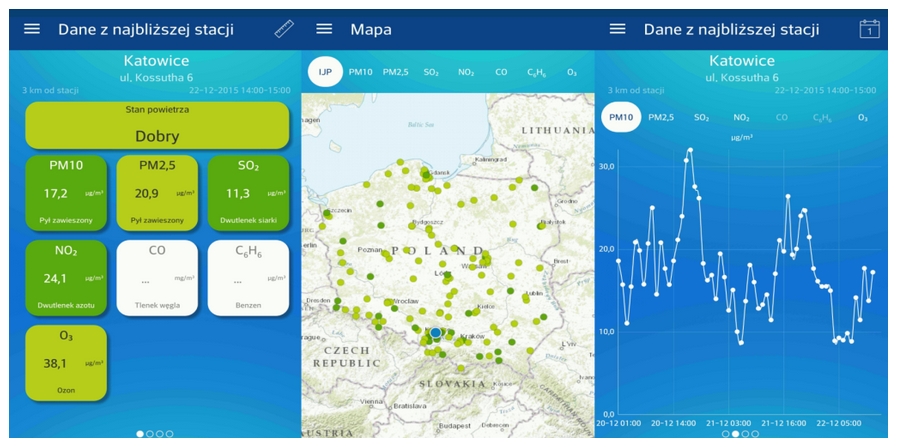
Task: Tap the greyed CO tab in chart screen
Action: (782, 117)
